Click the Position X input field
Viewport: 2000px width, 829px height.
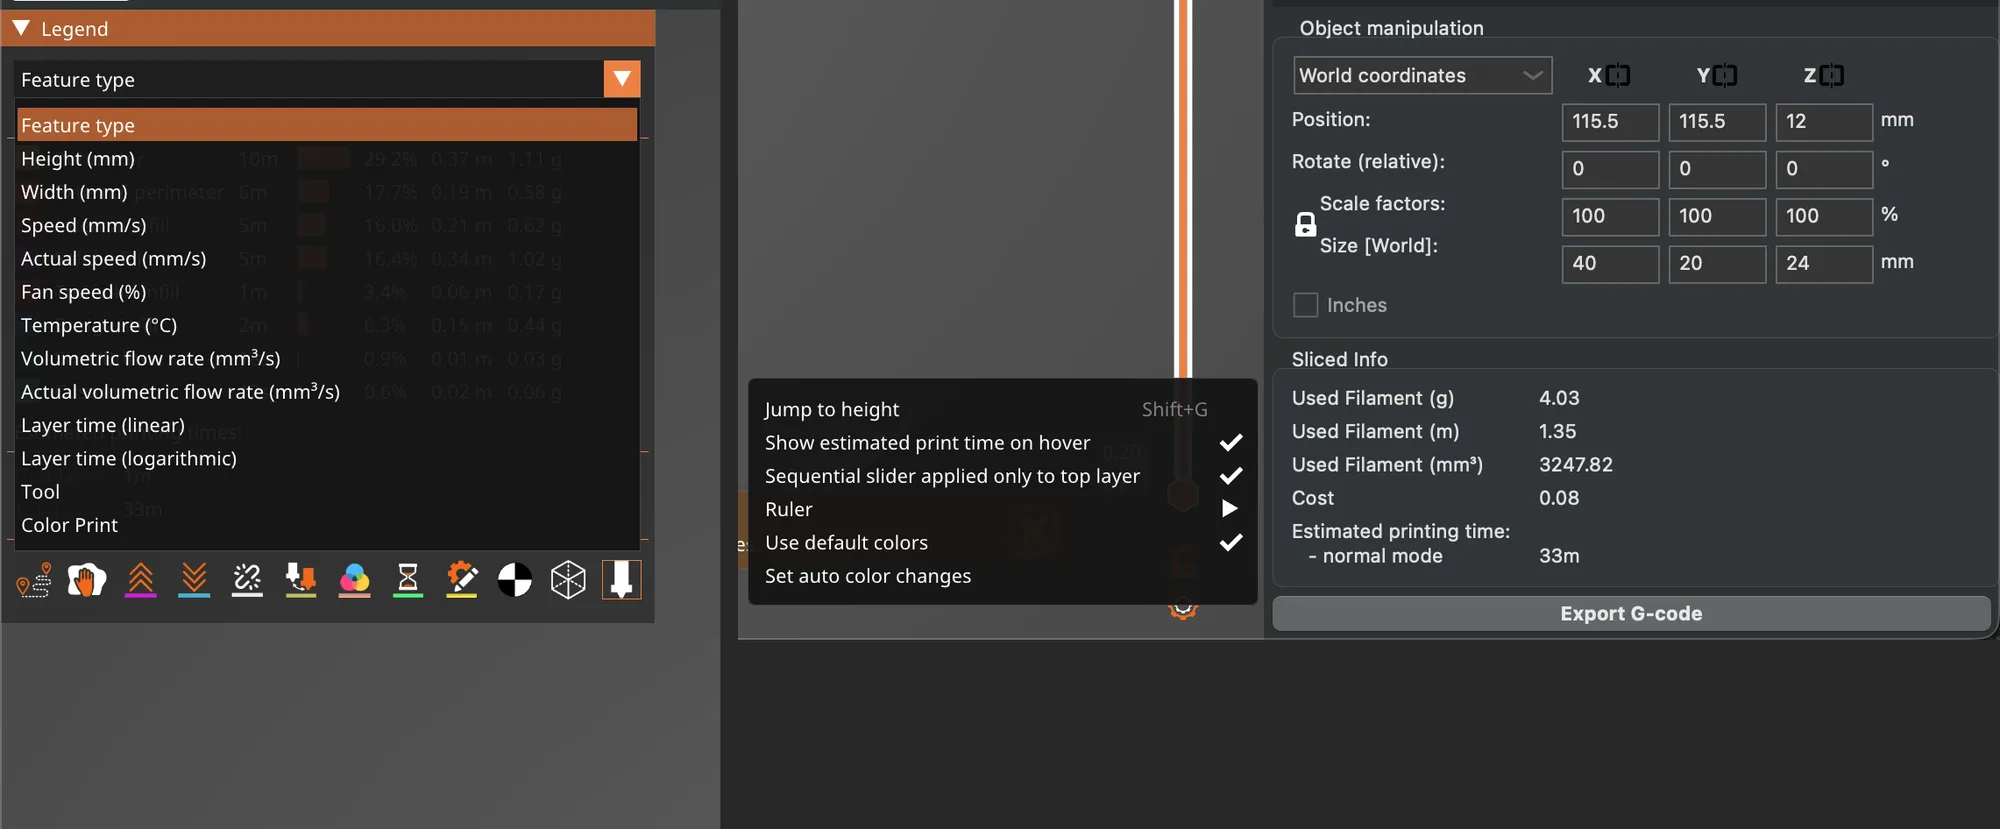point(1610,122)
